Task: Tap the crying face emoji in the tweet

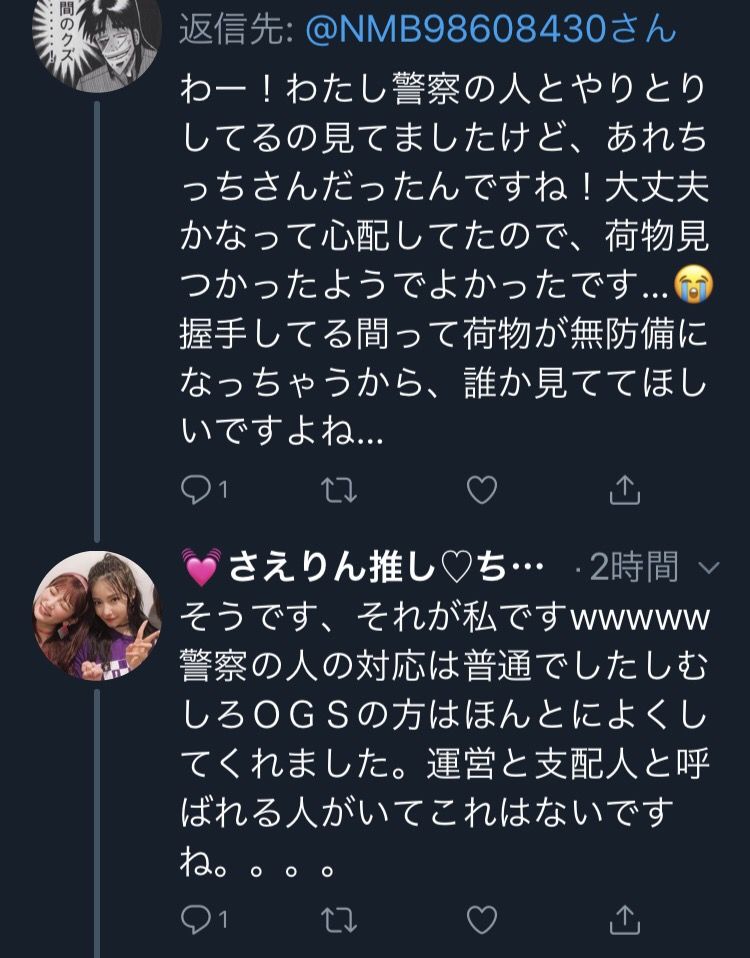Action: pos(693,284)
